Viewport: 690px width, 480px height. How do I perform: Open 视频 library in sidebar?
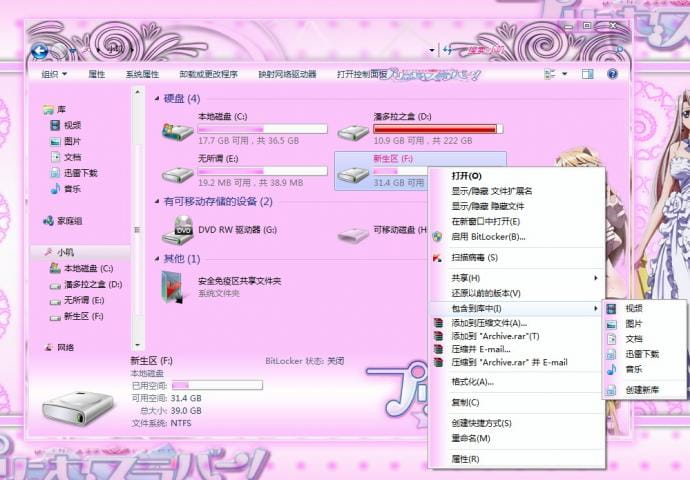coord(66,125)
